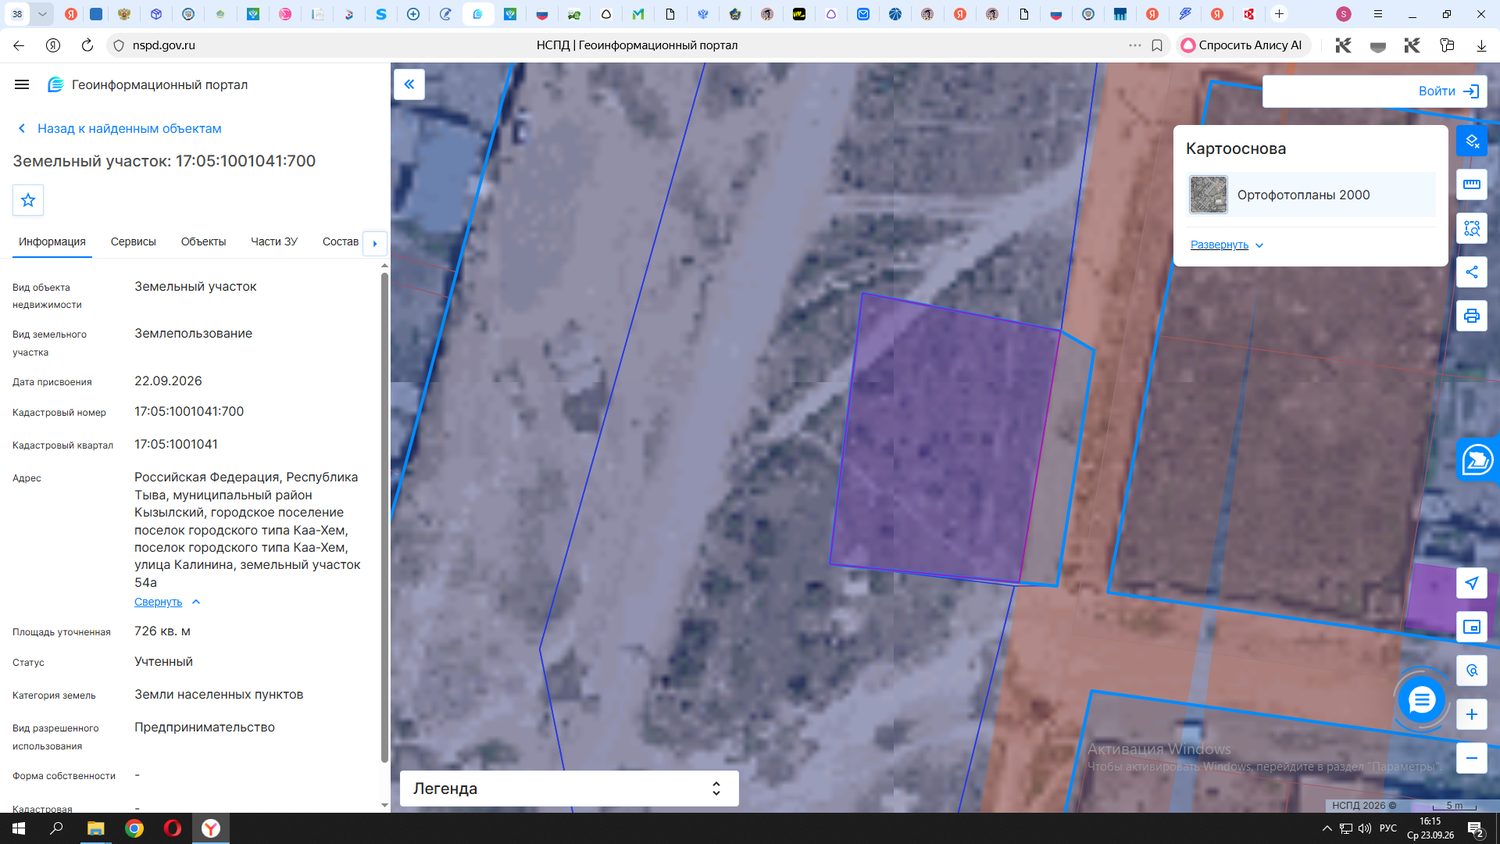Open a new browser tab
1500x844 pixels.
pyautogui.click(x=1279, y=14)
